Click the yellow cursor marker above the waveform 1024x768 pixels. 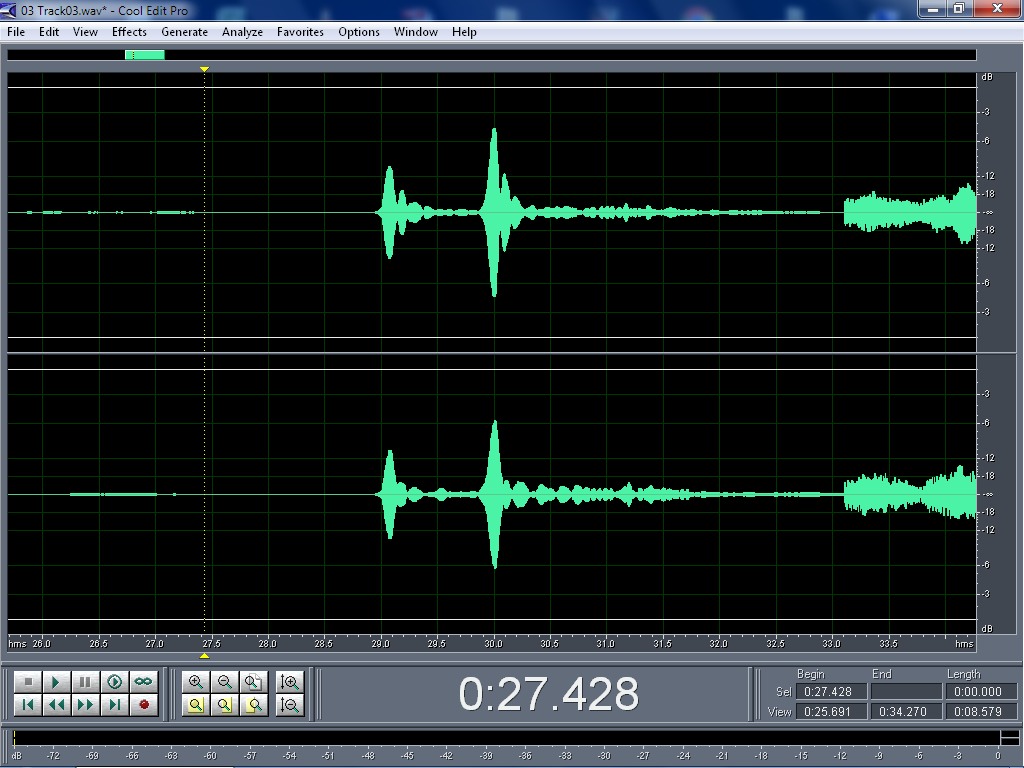[x=204, y=69]
